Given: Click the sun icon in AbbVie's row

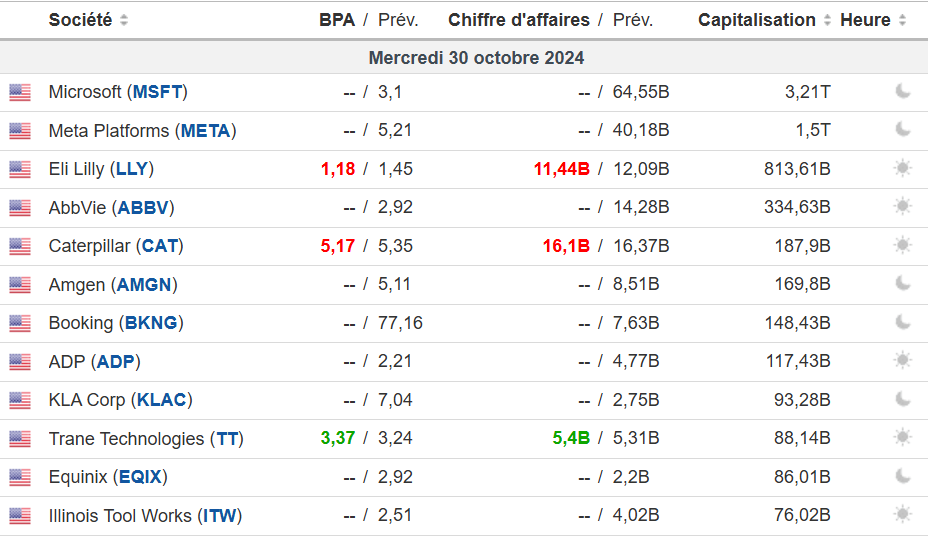Looking at the screenshot, I should (903, 207).
